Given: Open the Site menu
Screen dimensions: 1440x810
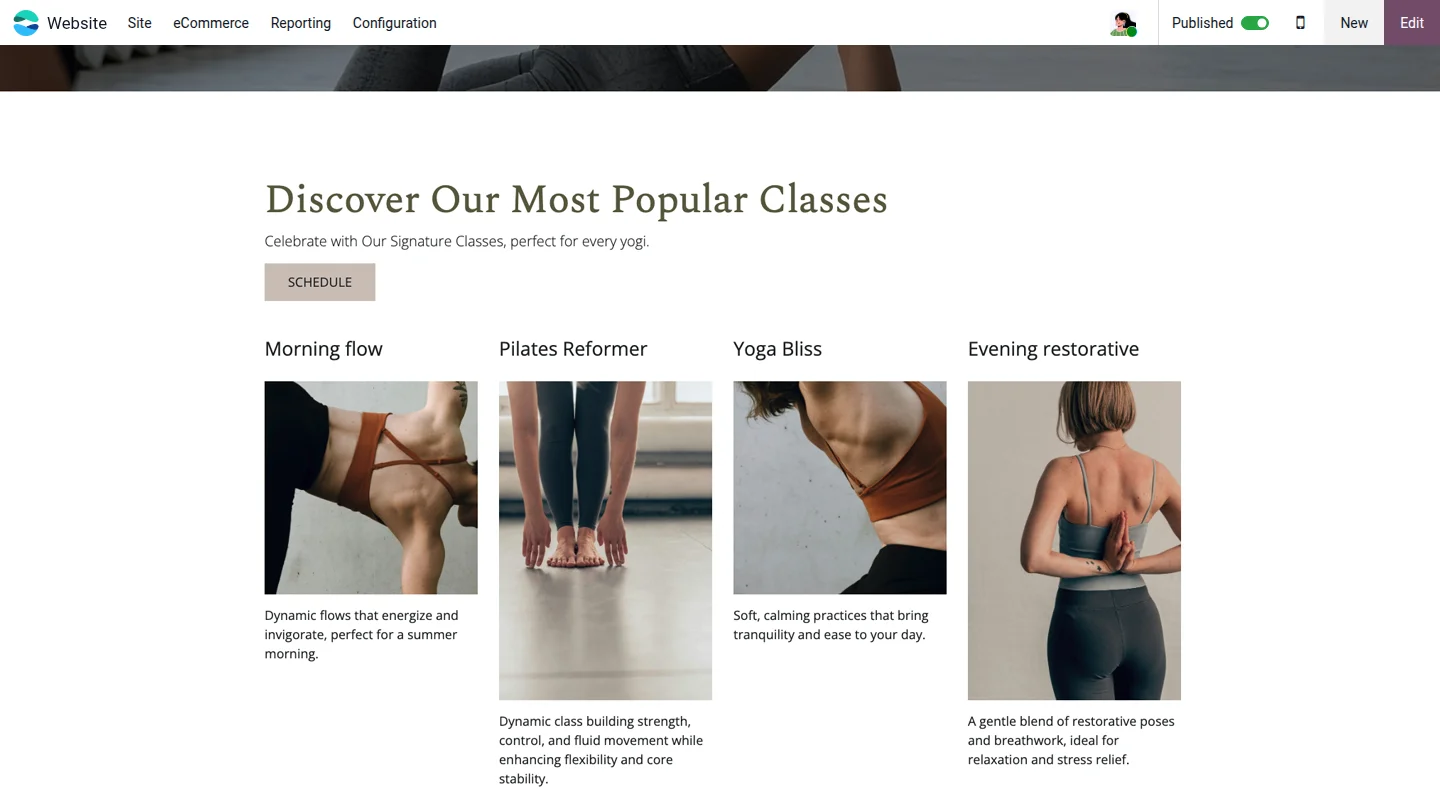Looking at the screenshot, I should 140,23.
